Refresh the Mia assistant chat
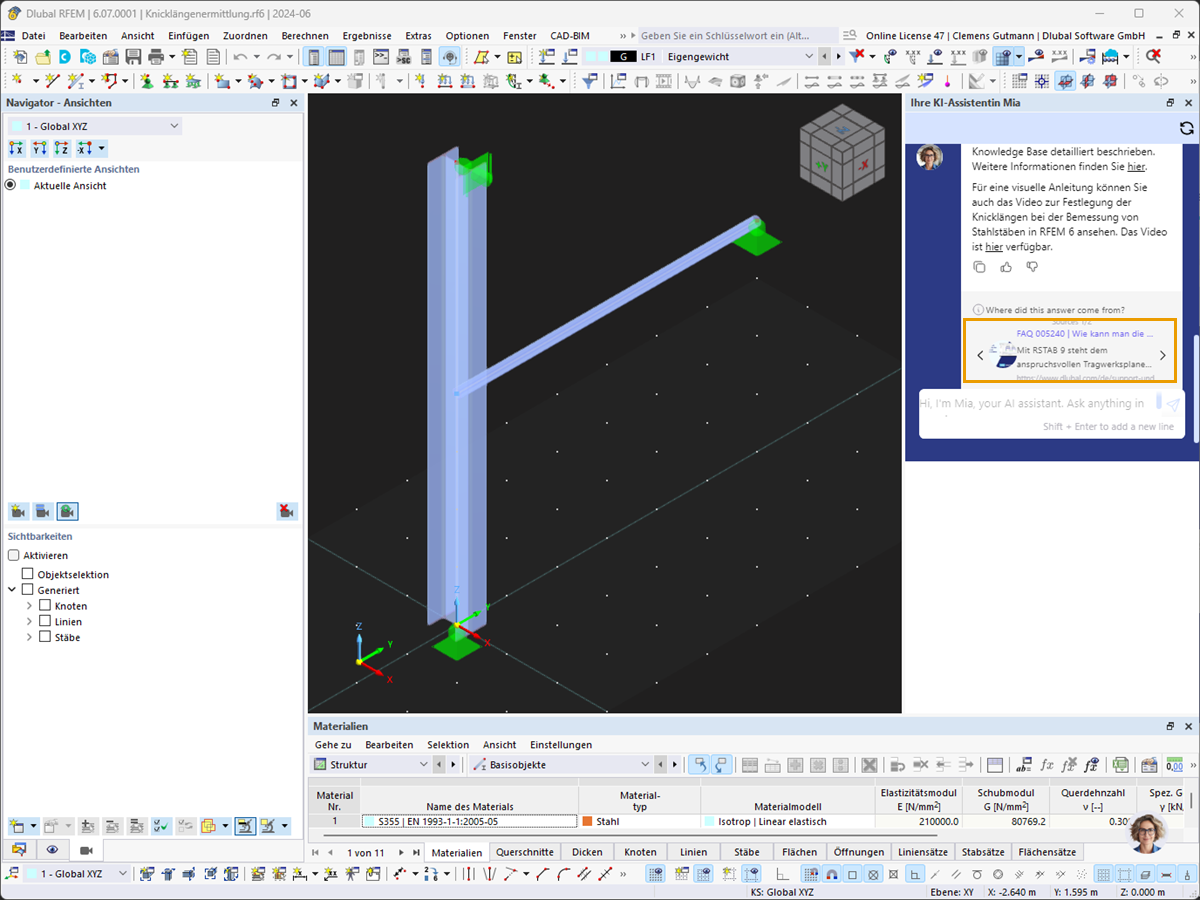 tap(1186, 128)
